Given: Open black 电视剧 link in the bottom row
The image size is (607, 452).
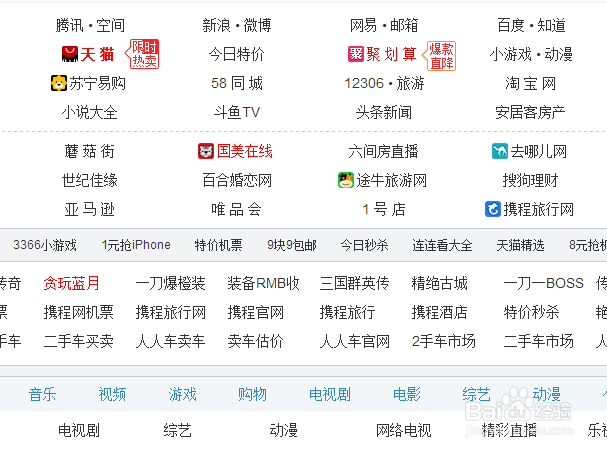Looking at the screenshot, I should 79,430.
